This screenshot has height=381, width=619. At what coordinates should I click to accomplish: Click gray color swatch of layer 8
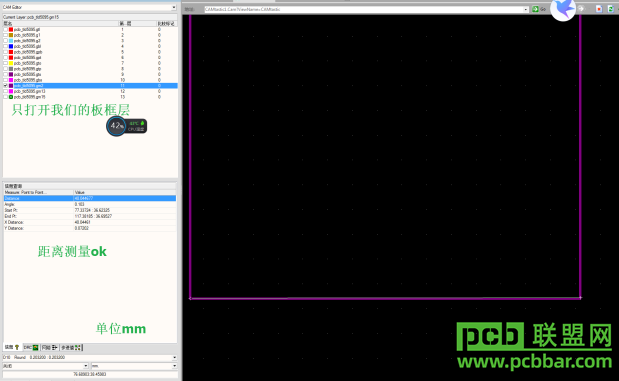(11, 69)
